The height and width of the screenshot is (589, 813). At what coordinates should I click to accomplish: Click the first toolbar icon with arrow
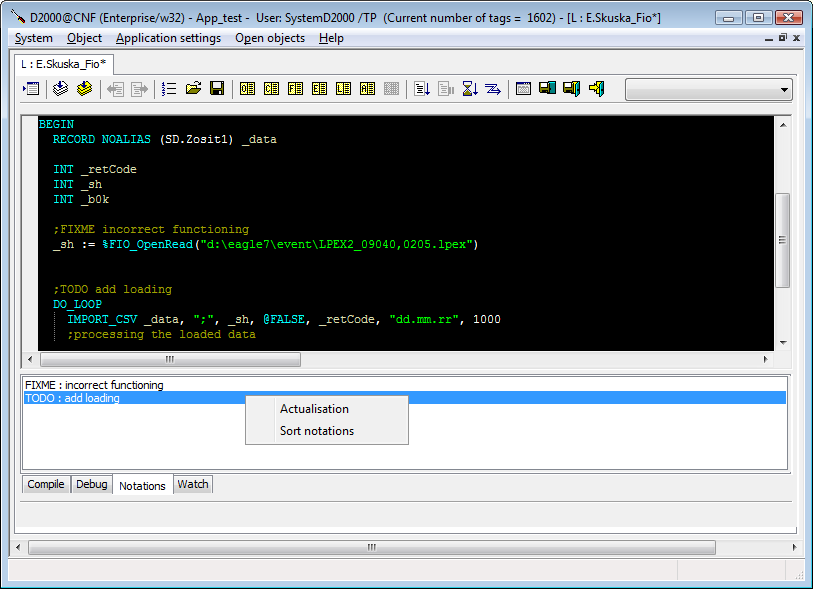(x=31, y=89)
